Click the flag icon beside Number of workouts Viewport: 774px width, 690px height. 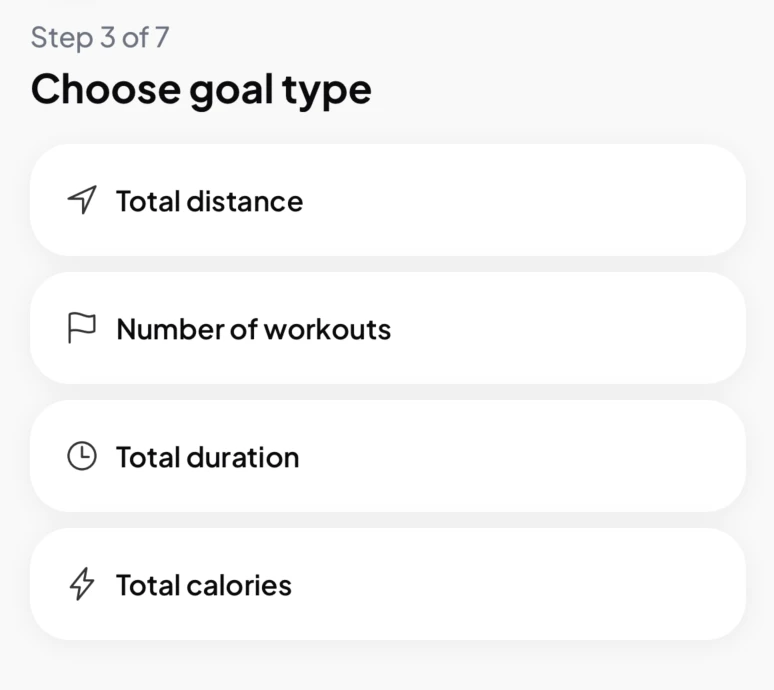[x=82, y=328]
